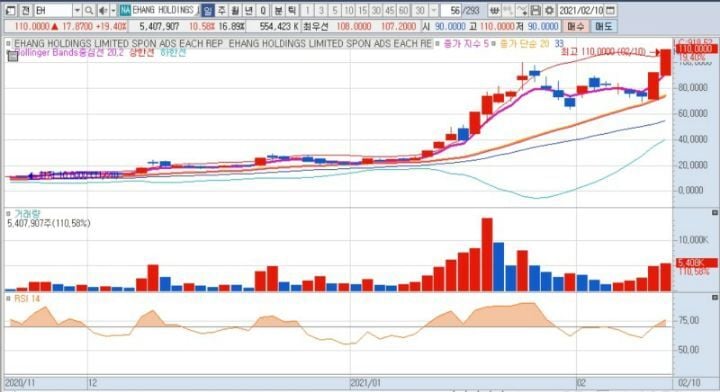Select the 증가 단순 20 legend label
This screenshot has width=720, height=392.
(x=524, y=44)
